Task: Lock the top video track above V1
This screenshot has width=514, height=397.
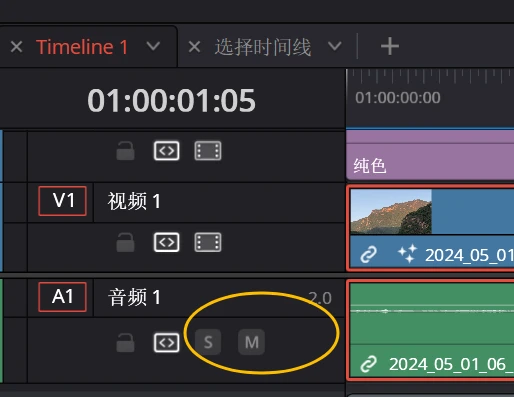Action: pos(125,151)
